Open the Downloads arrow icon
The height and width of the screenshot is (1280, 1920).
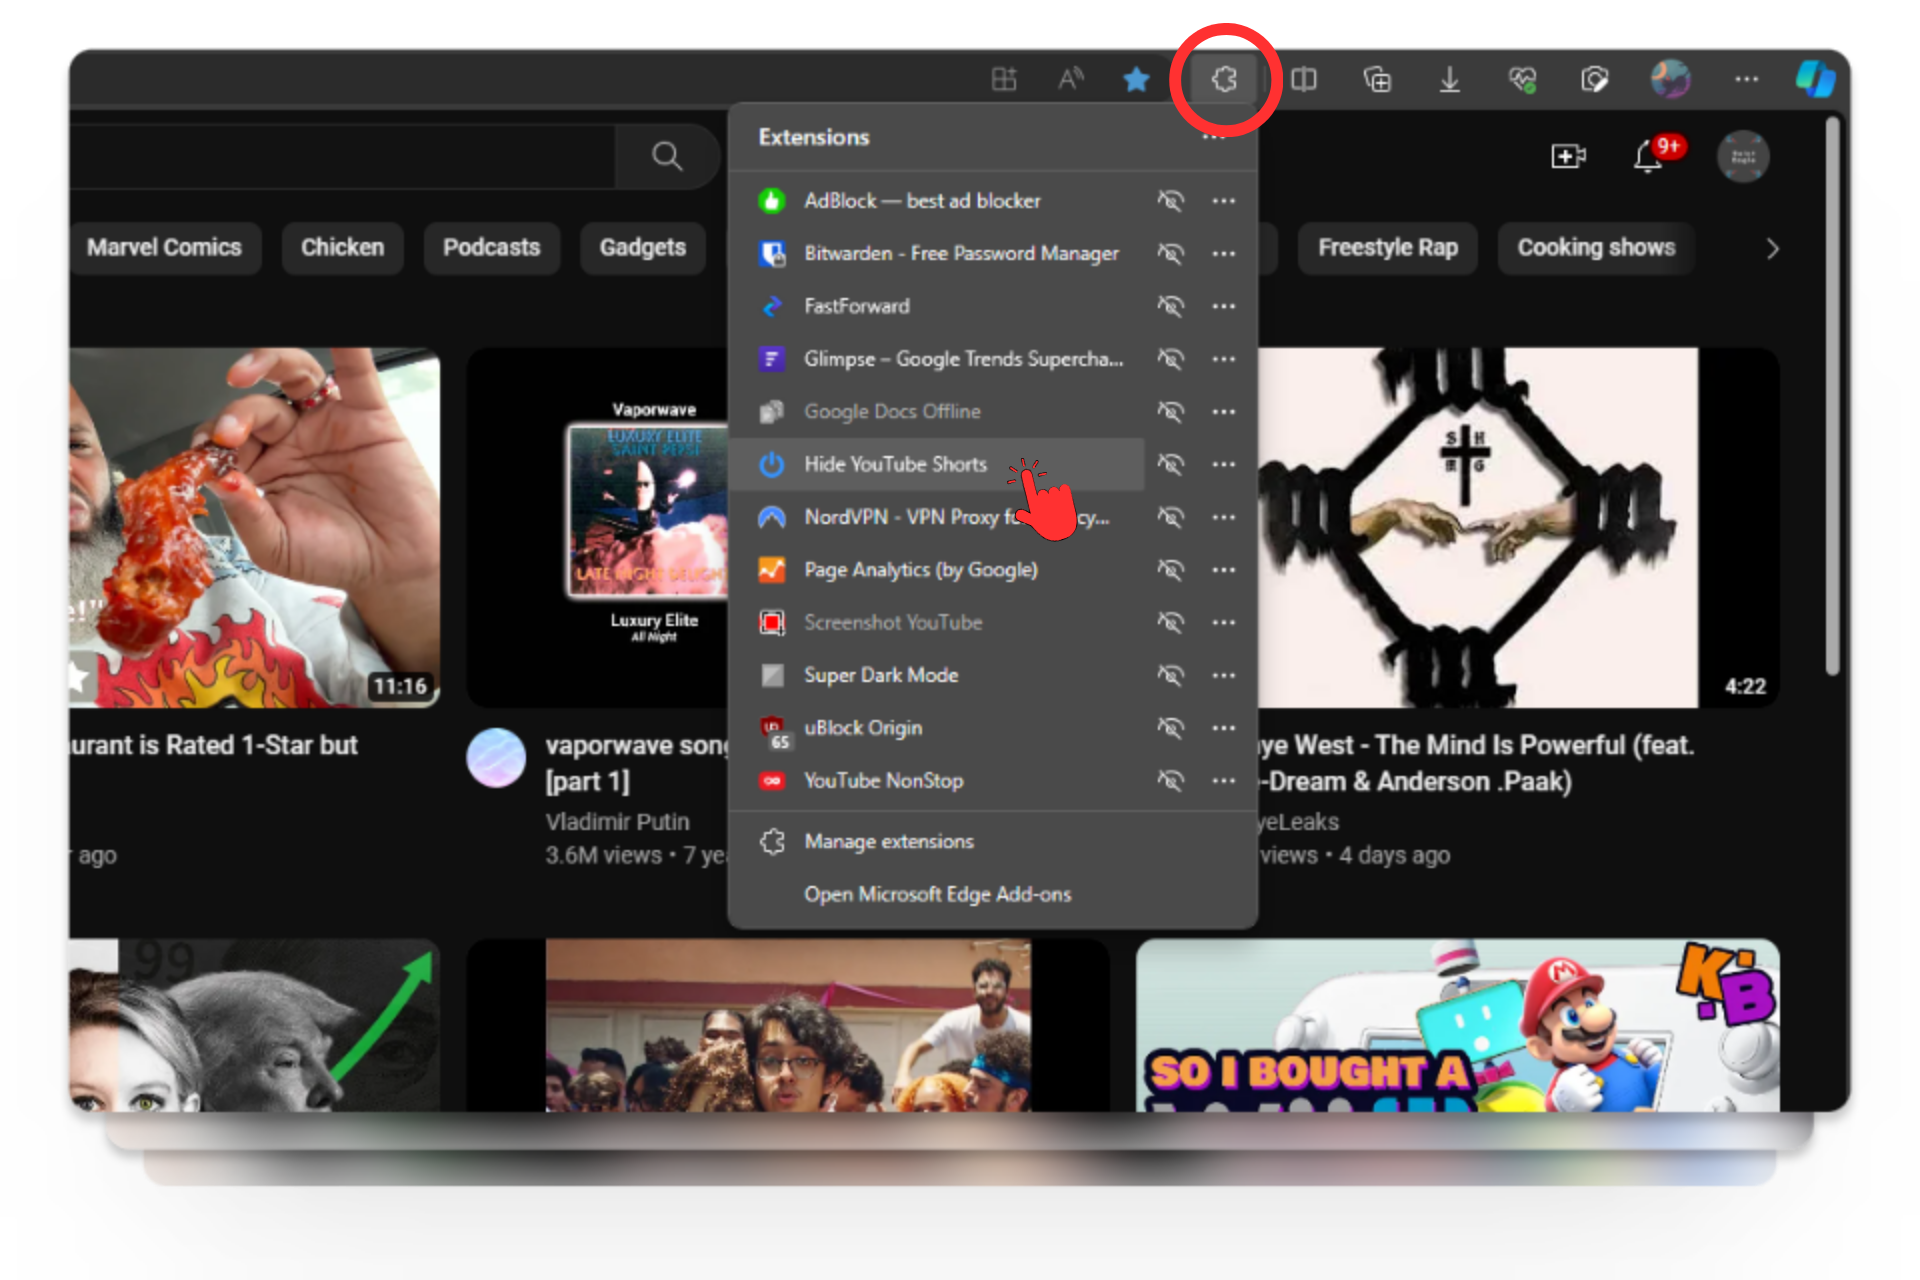1449,79
